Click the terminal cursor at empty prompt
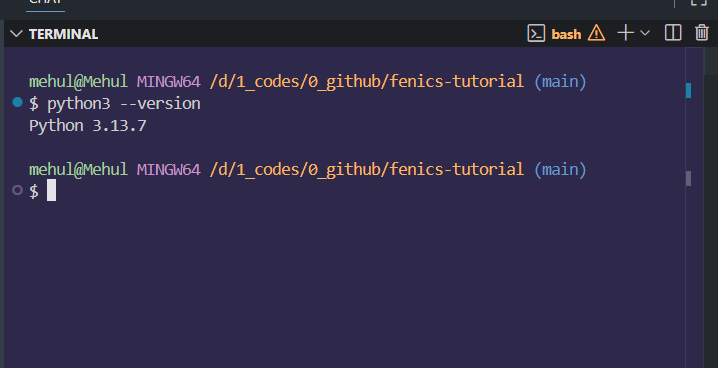Screen dimensions: 718x368 [51, 190]
